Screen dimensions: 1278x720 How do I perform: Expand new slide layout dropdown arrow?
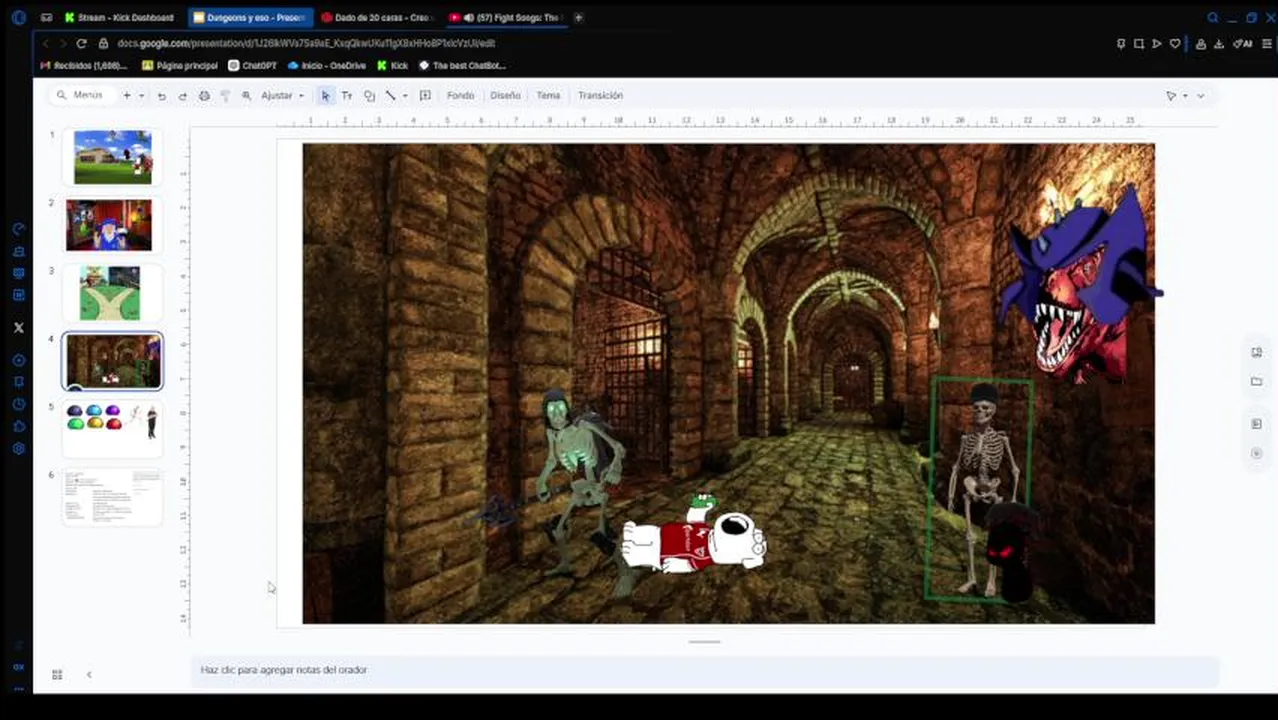[x=141, y=95]
